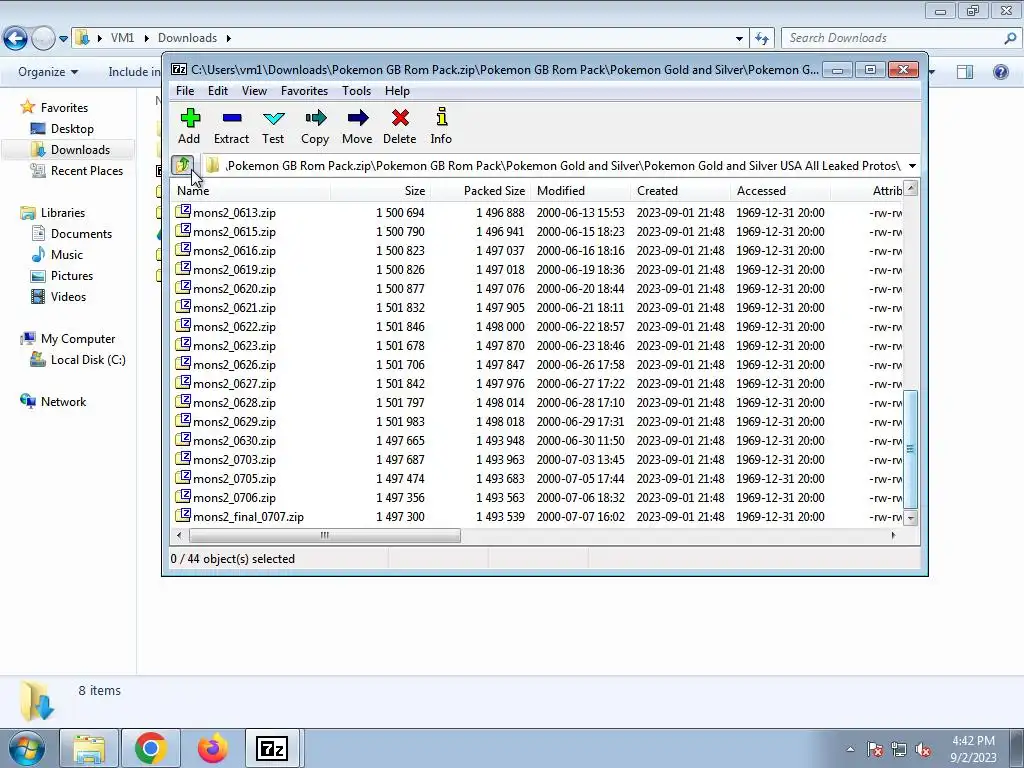Select the archive icon of mons2_final_0707.zip
Image resolution: width=1024 pixels, height=768 pixels.
(184, 515)
